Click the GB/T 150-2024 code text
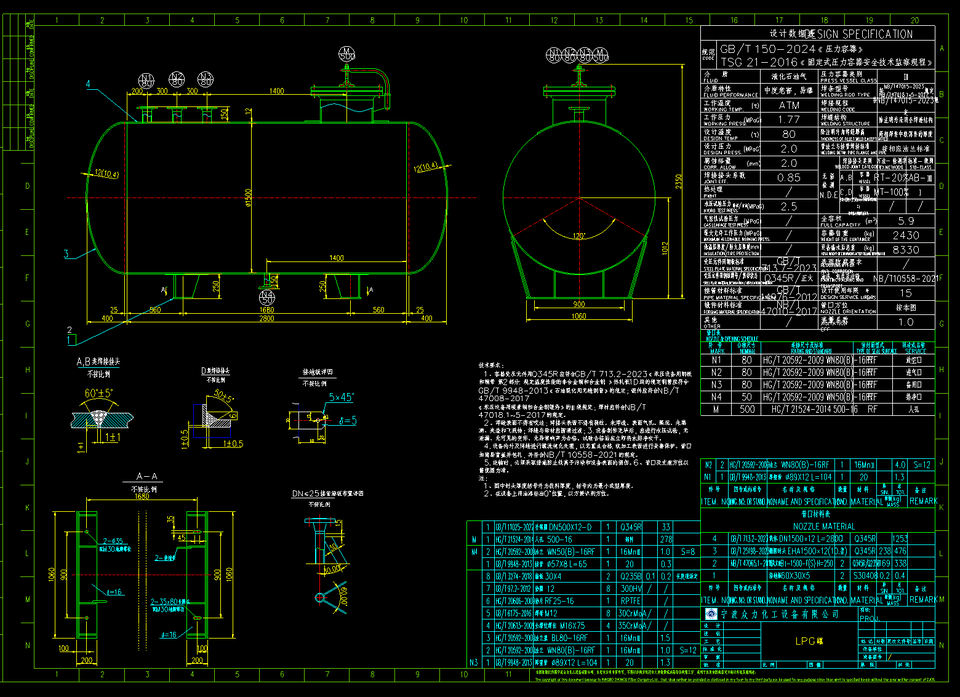 (767, 49)
